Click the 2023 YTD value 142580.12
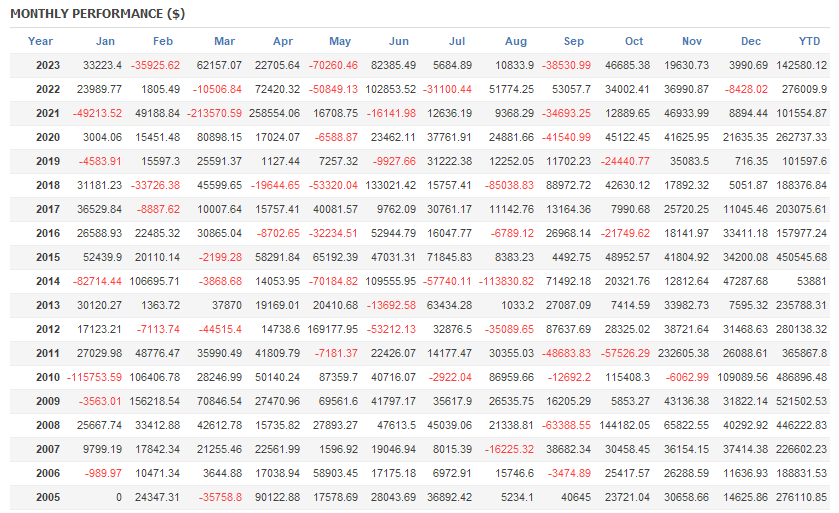Image resolution: width=839 pixels, height=513 pixels. pyautogui.click(x=801, y=65)
